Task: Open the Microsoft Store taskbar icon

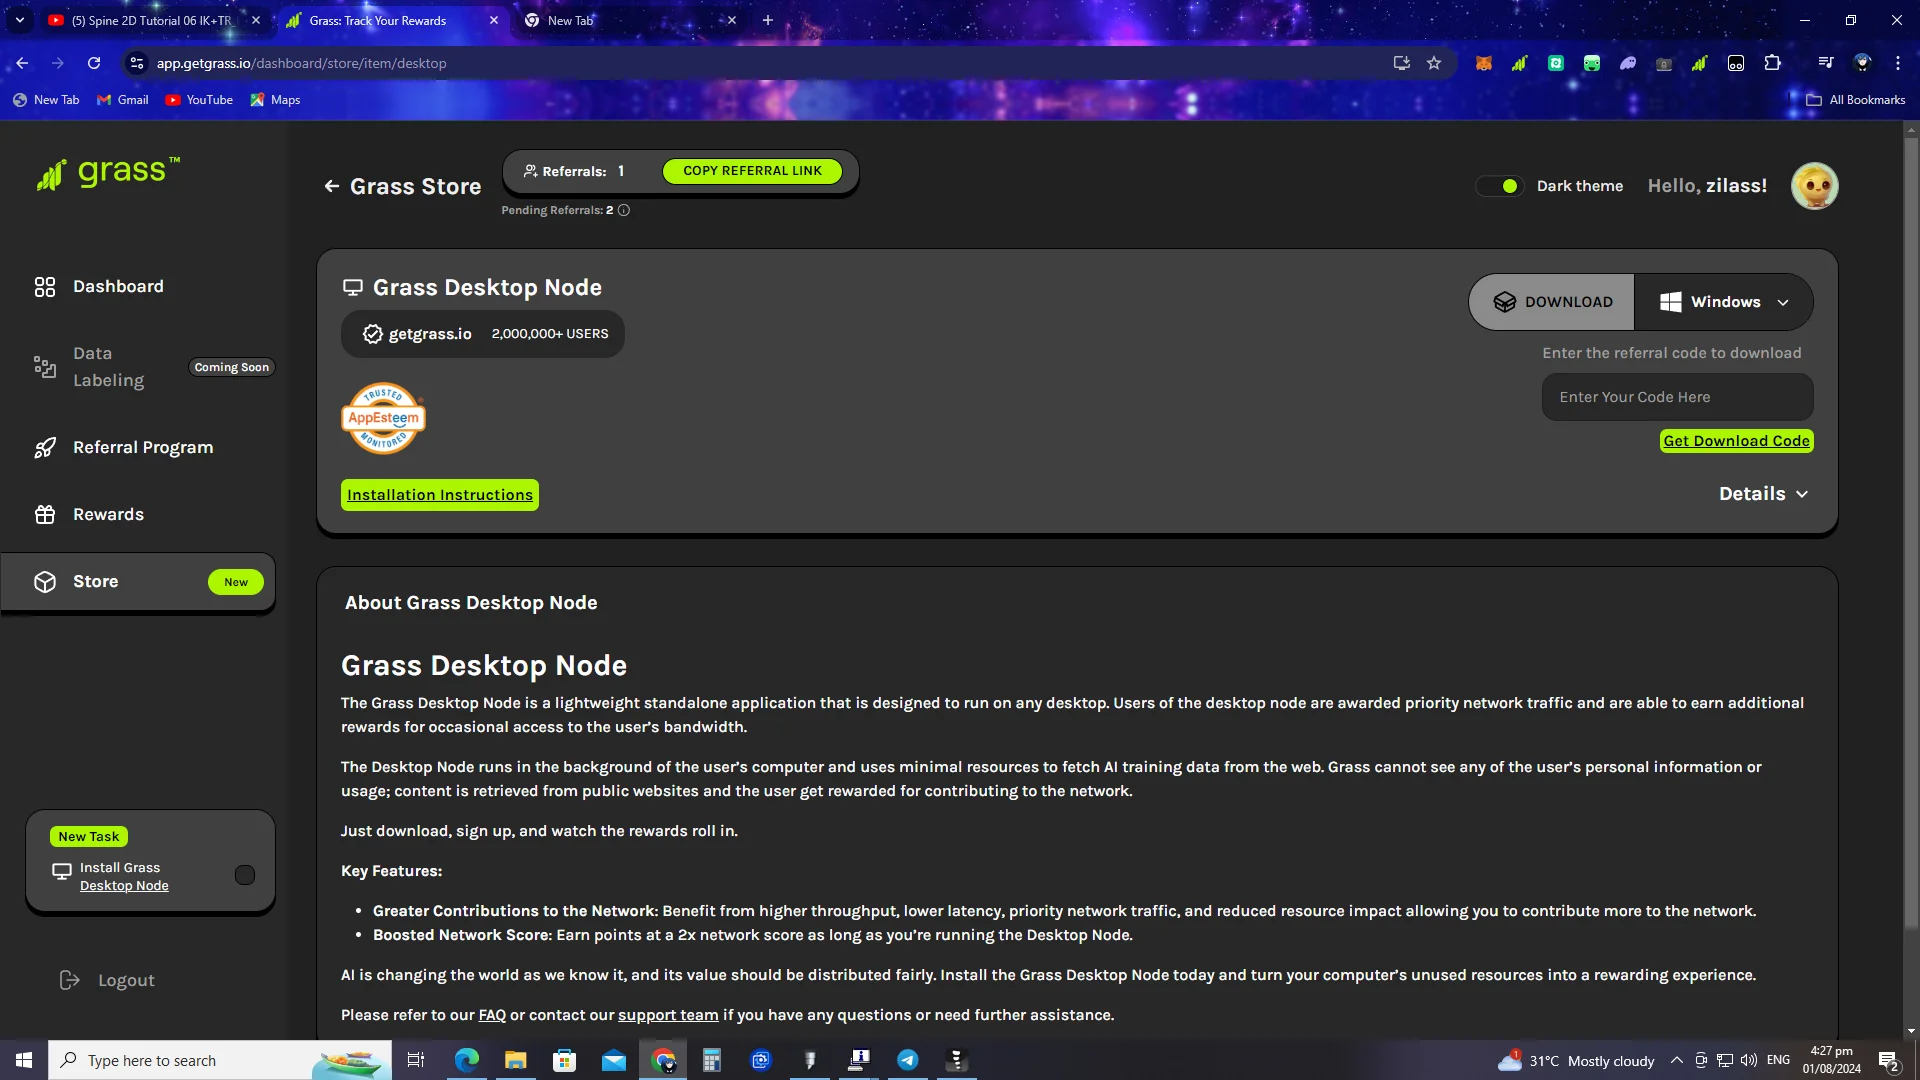Action: (x=565, y=1060)
